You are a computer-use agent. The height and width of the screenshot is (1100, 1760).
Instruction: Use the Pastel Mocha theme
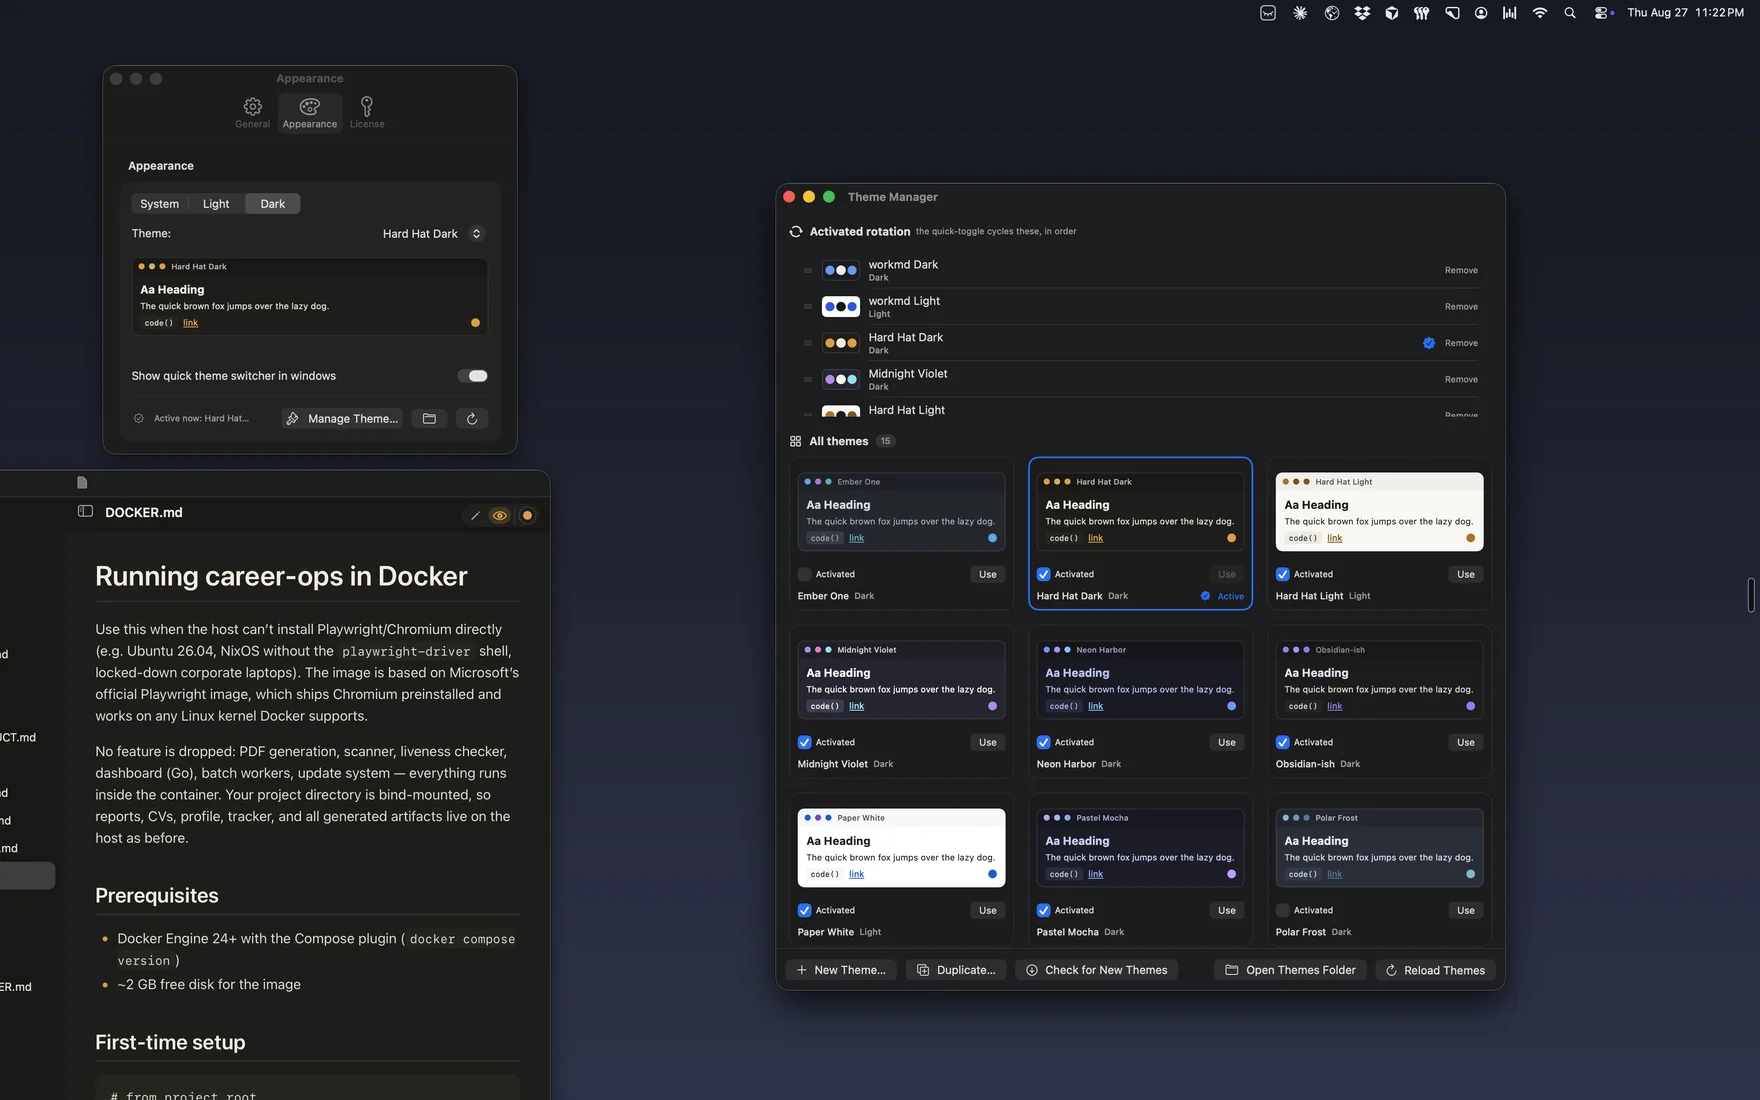tap(1227, 910)
